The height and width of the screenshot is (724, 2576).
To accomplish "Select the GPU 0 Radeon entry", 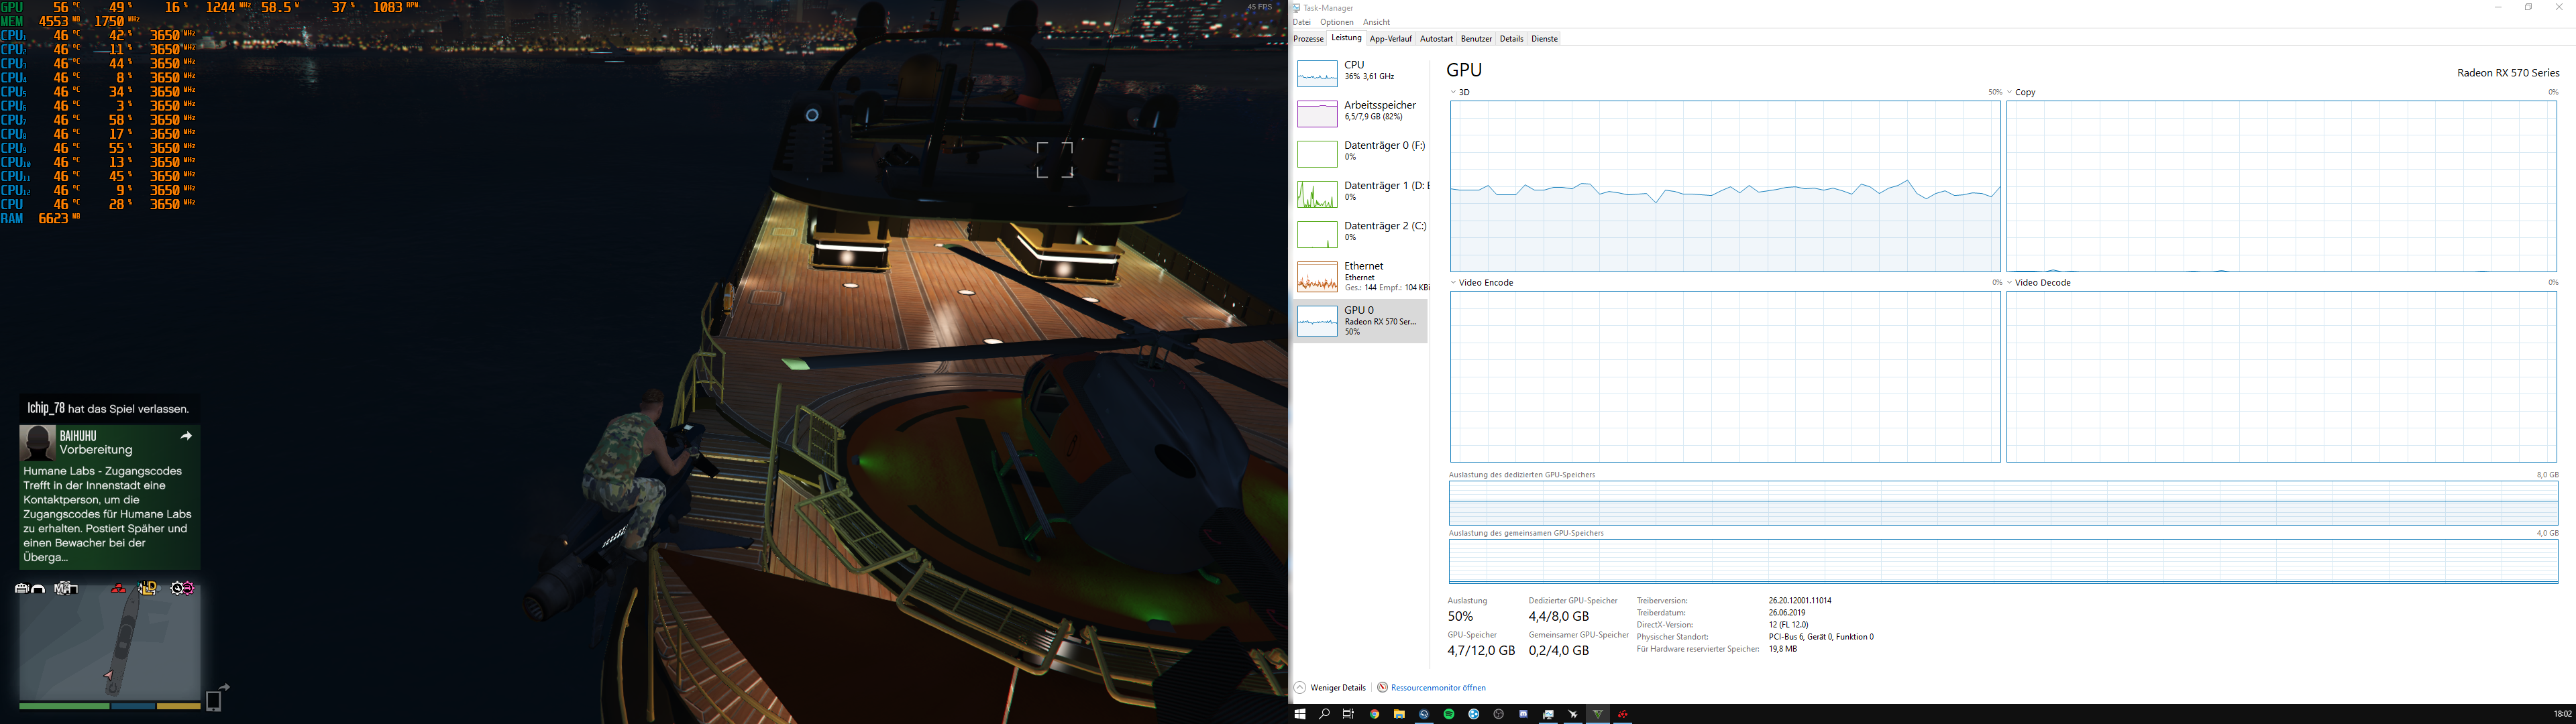I will pos(1360,321).
